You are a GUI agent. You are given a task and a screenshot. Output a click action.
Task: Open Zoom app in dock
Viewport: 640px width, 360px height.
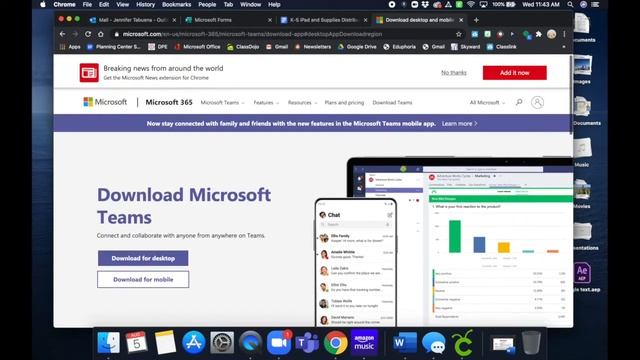pos(279,342)
